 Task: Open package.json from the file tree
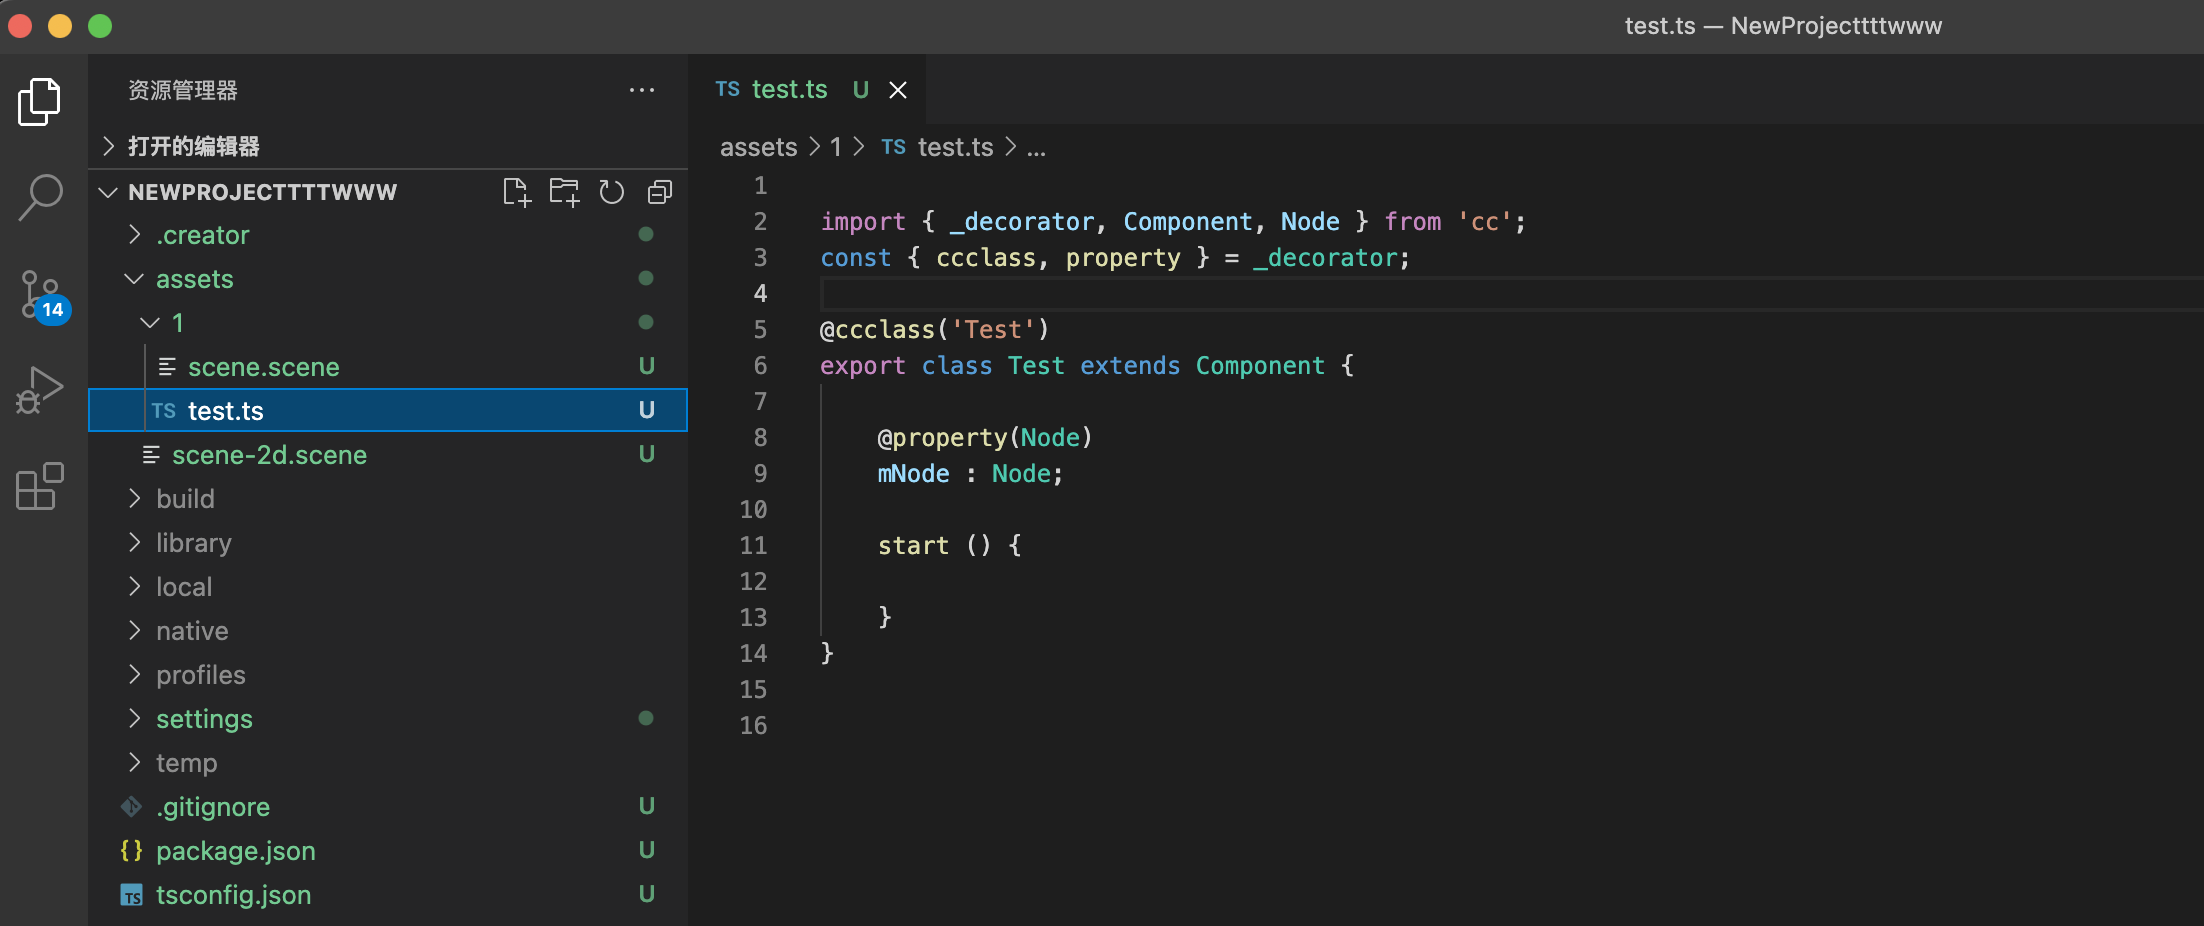click(235, 851)
